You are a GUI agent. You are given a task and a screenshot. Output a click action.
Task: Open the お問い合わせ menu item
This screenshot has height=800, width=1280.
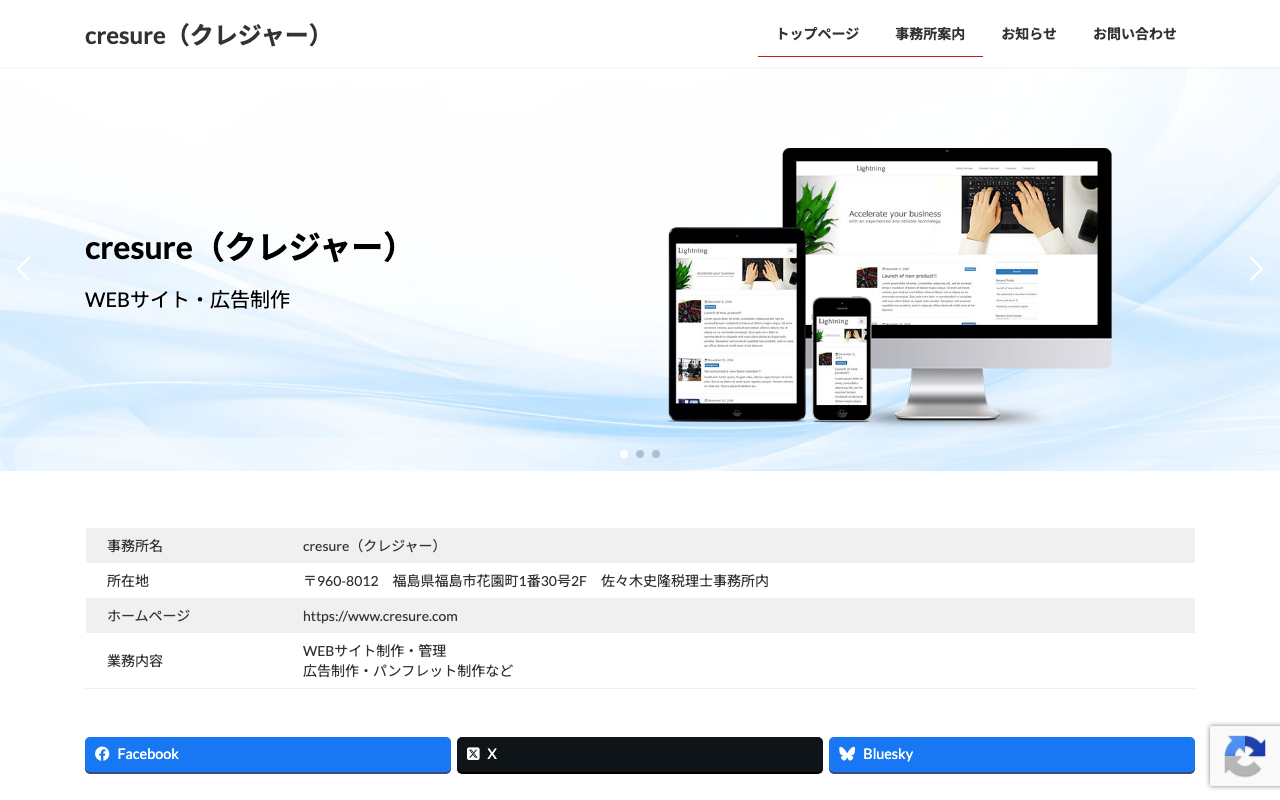pyautogui.click(x=1135, y=34)
